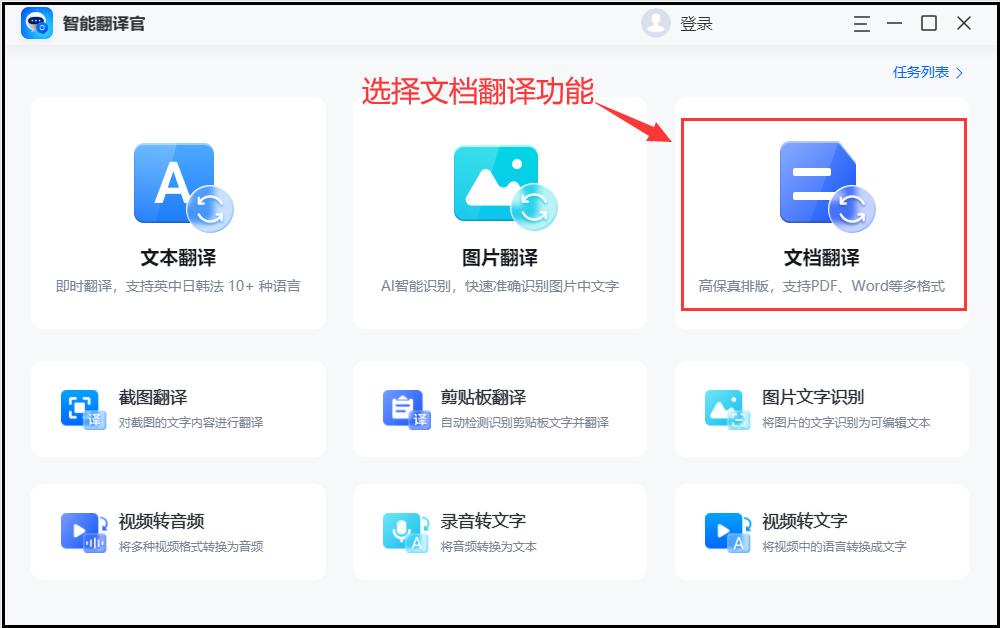Open the hamburger menu in the title bar
The image size is (1000, 628).
coord(861,22)
